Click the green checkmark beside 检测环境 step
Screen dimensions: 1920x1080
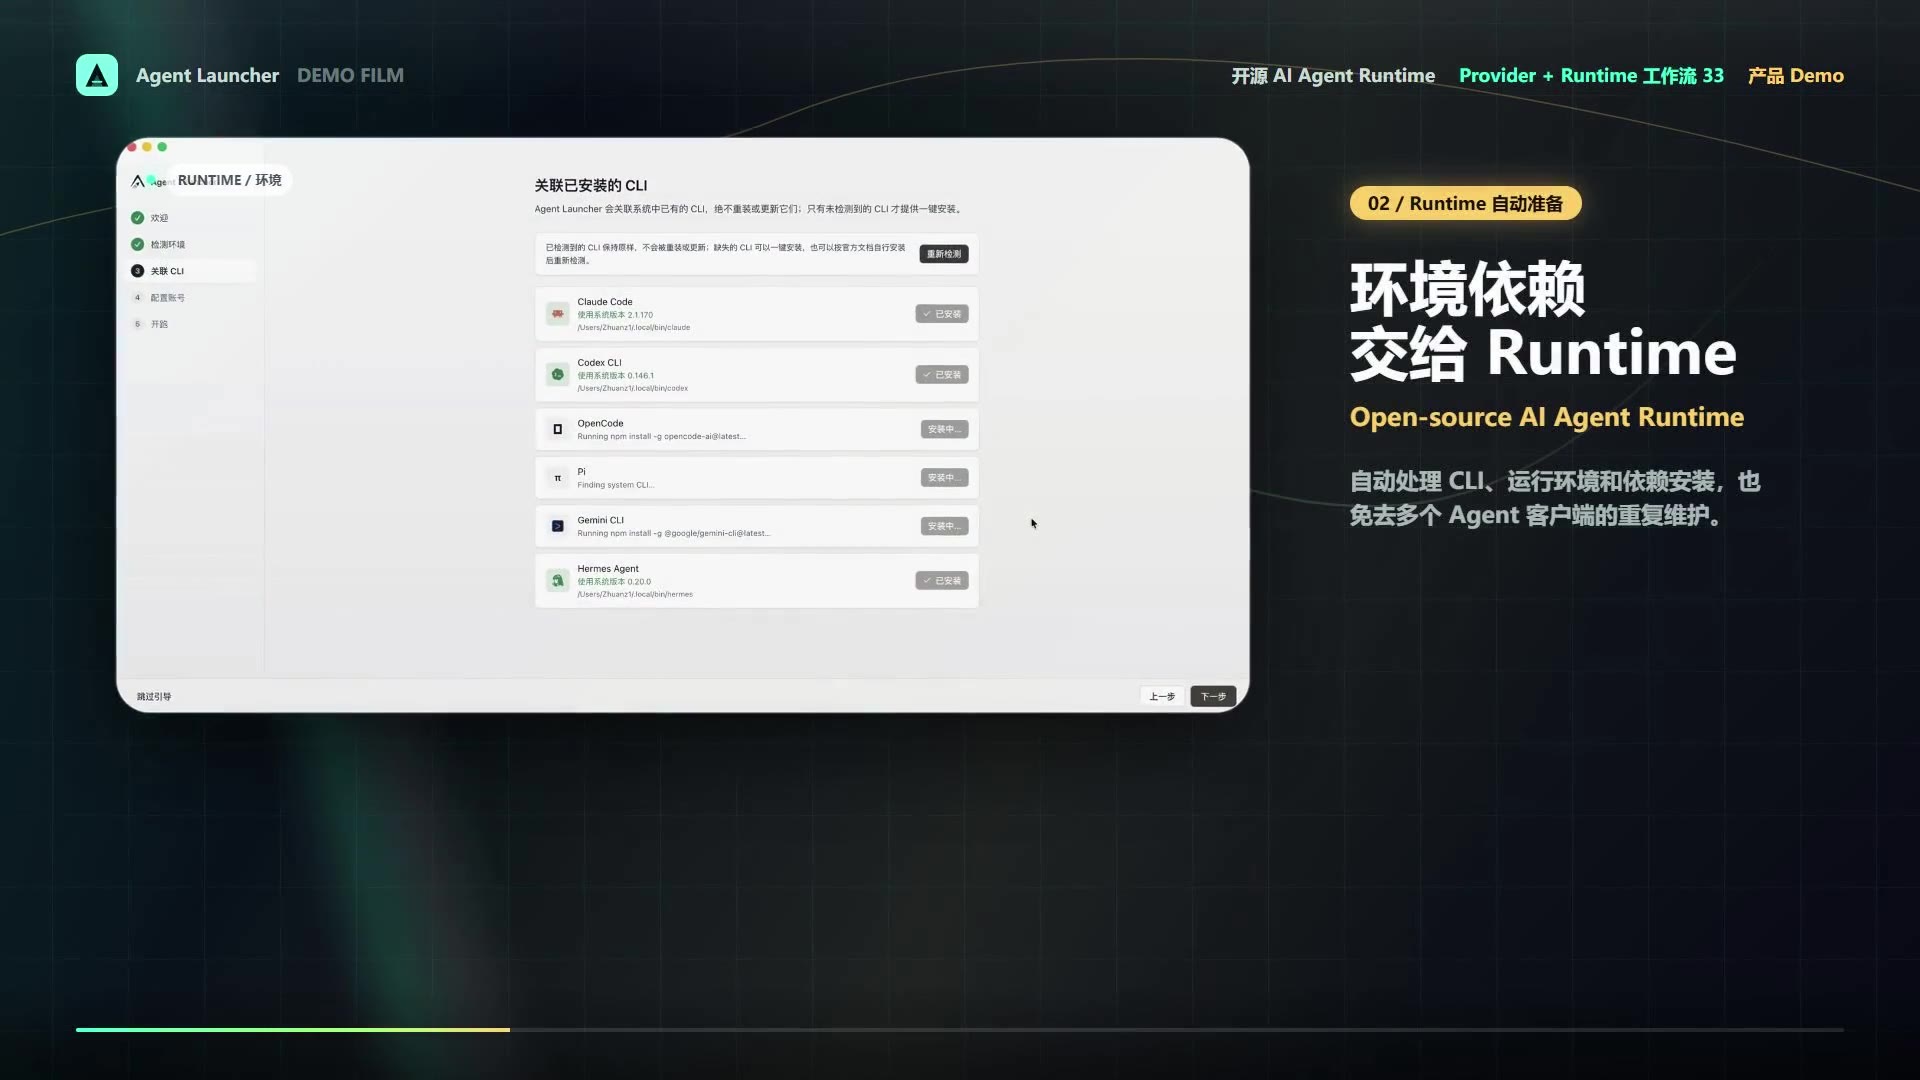point(137,244)
